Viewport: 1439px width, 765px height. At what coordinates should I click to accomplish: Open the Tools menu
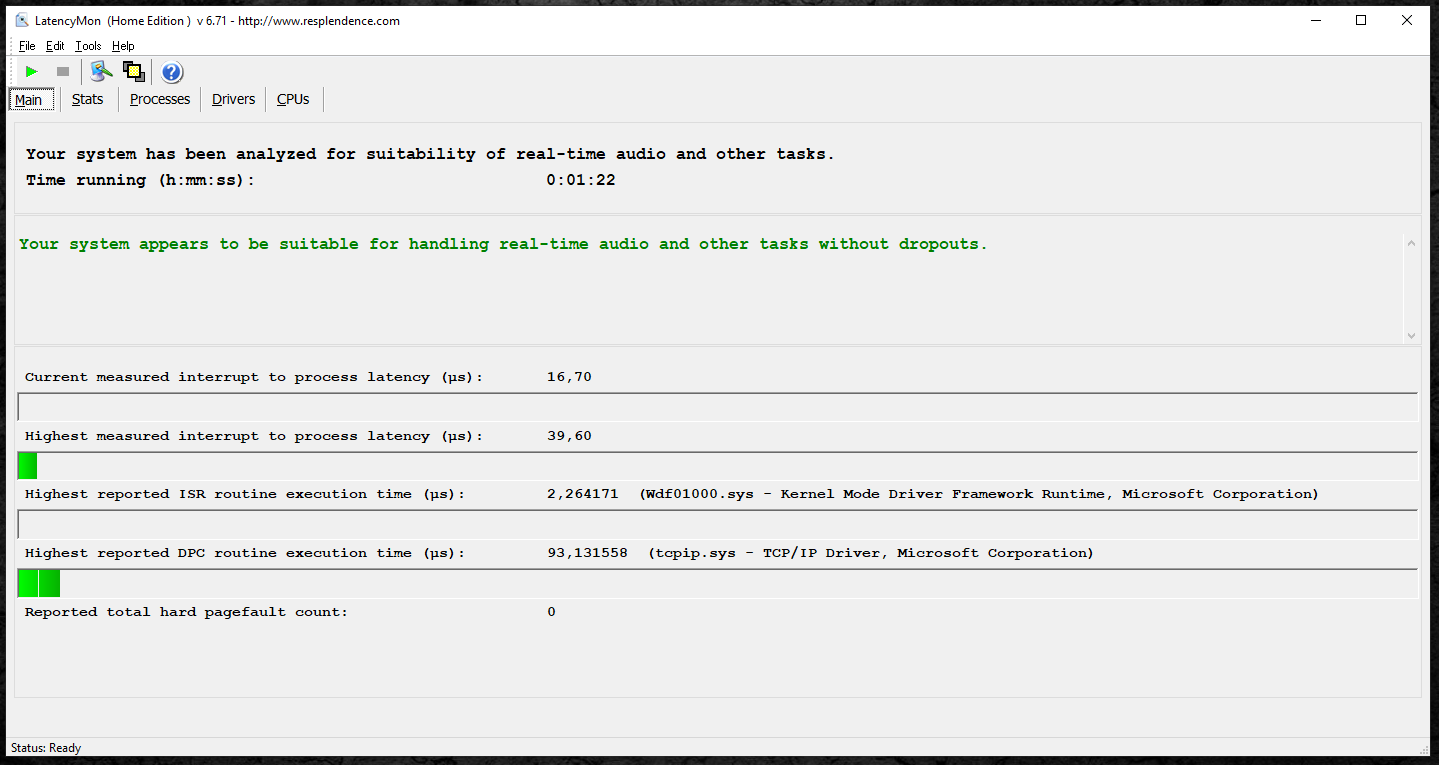pyautogui.click(x=88, y=46)
